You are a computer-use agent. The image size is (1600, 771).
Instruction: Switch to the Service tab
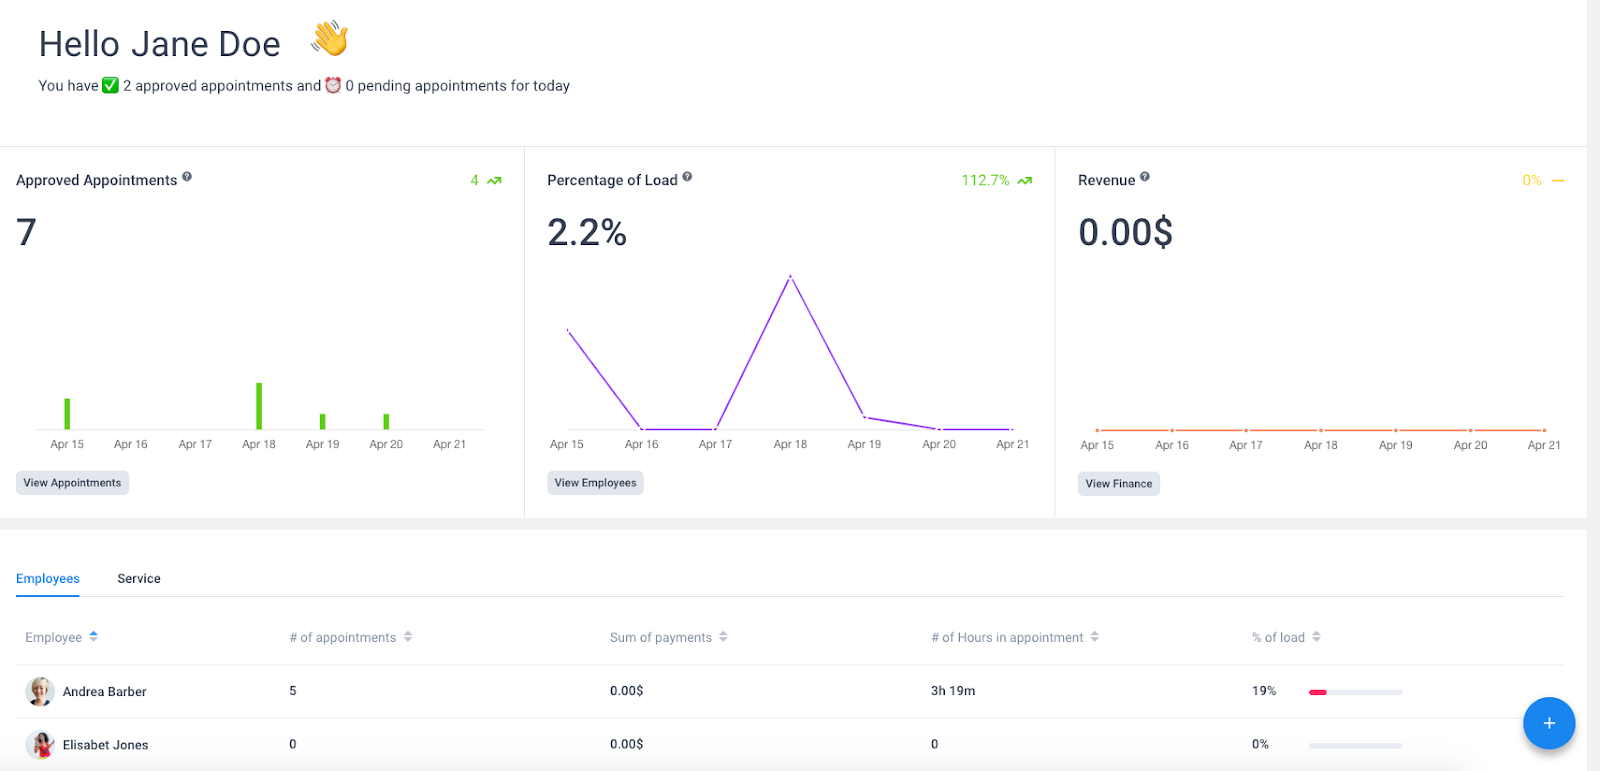[139, 579]
